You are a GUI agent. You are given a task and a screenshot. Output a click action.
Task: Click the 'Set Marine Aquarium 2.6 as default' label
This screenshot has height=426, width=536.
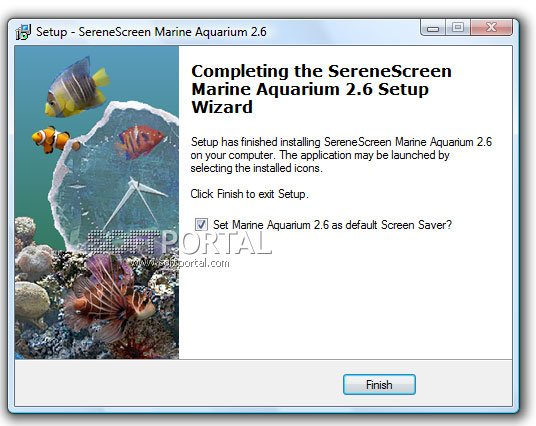tap(332, 225)
